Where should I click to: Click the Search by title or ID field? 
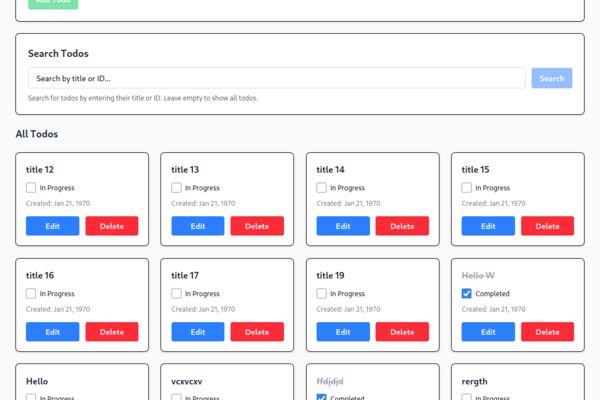click(276, 78)
